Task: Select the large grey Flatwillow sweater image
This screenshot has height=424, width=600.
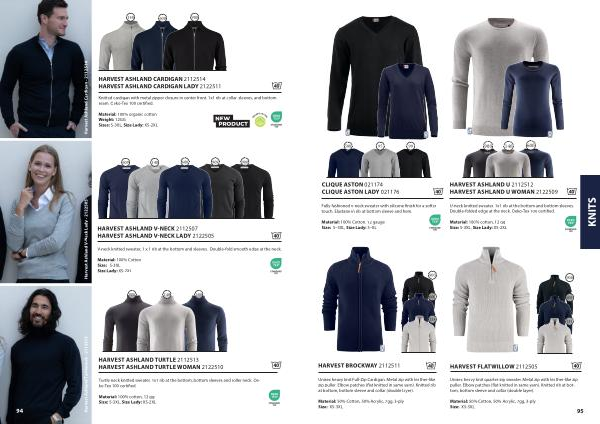Action: pyautogui.click(x=491, y=300)
